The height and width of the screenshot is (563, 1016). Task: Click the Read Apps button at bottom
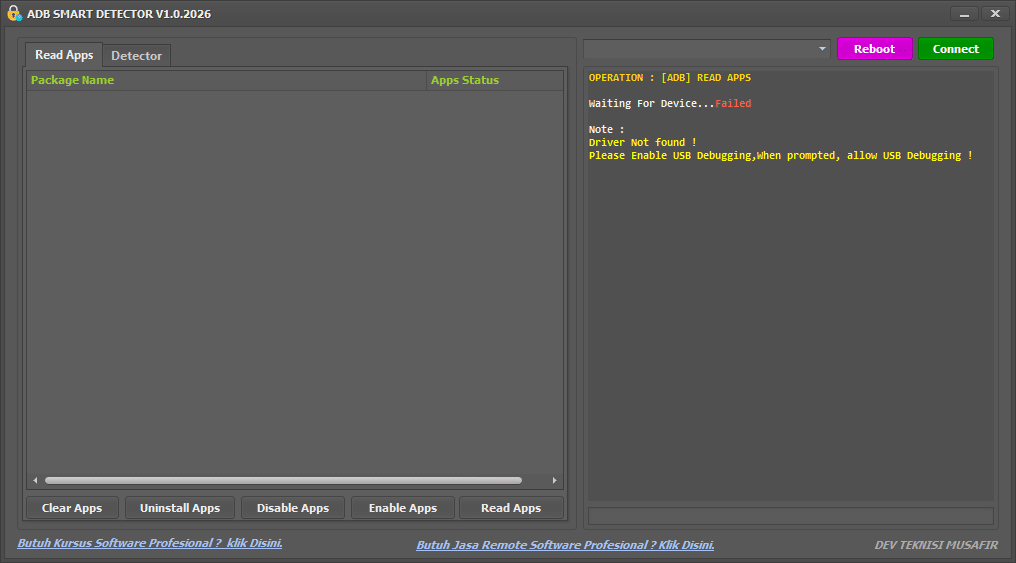[x=511, y=508]
